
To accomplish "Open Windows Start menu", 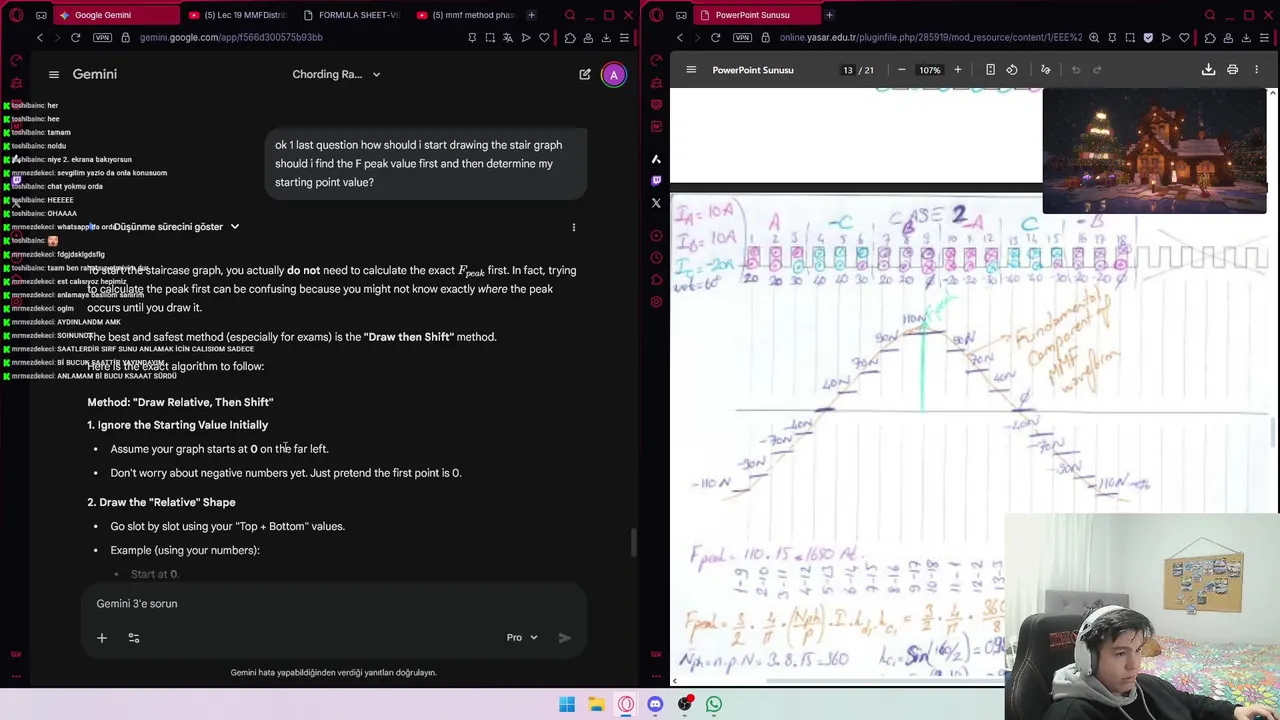I will pyautogui.click(x=567, y=704).
